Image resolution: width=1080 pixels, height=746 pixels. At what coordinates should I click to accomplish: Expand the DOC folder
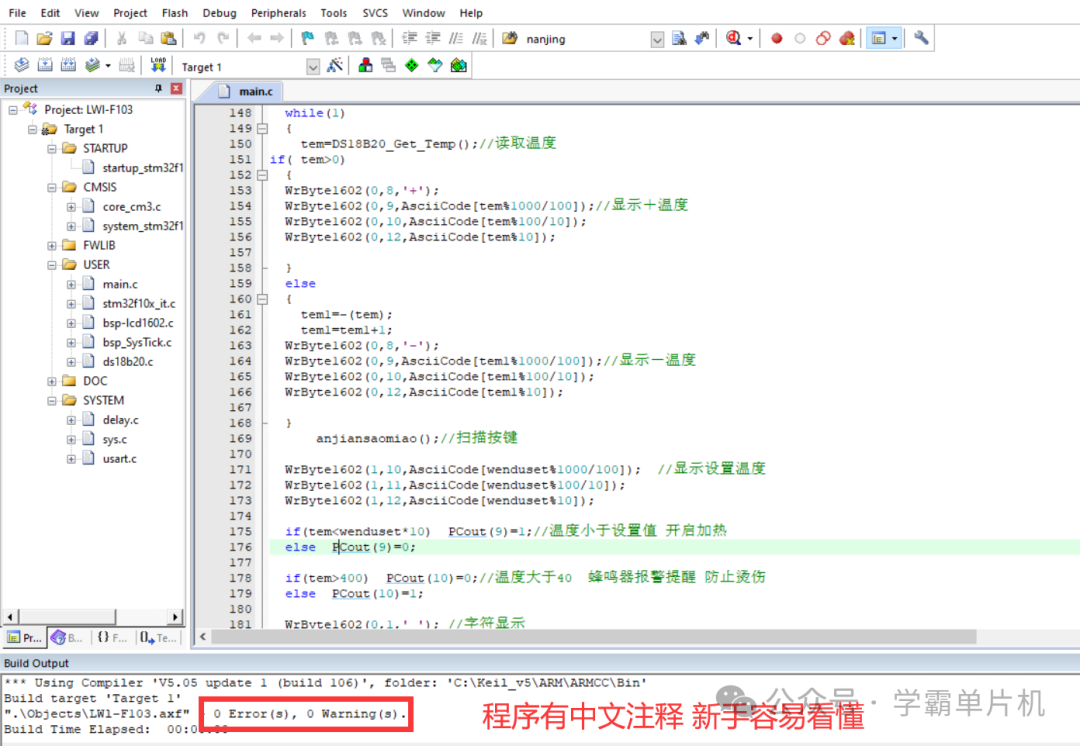coord(52,381)
